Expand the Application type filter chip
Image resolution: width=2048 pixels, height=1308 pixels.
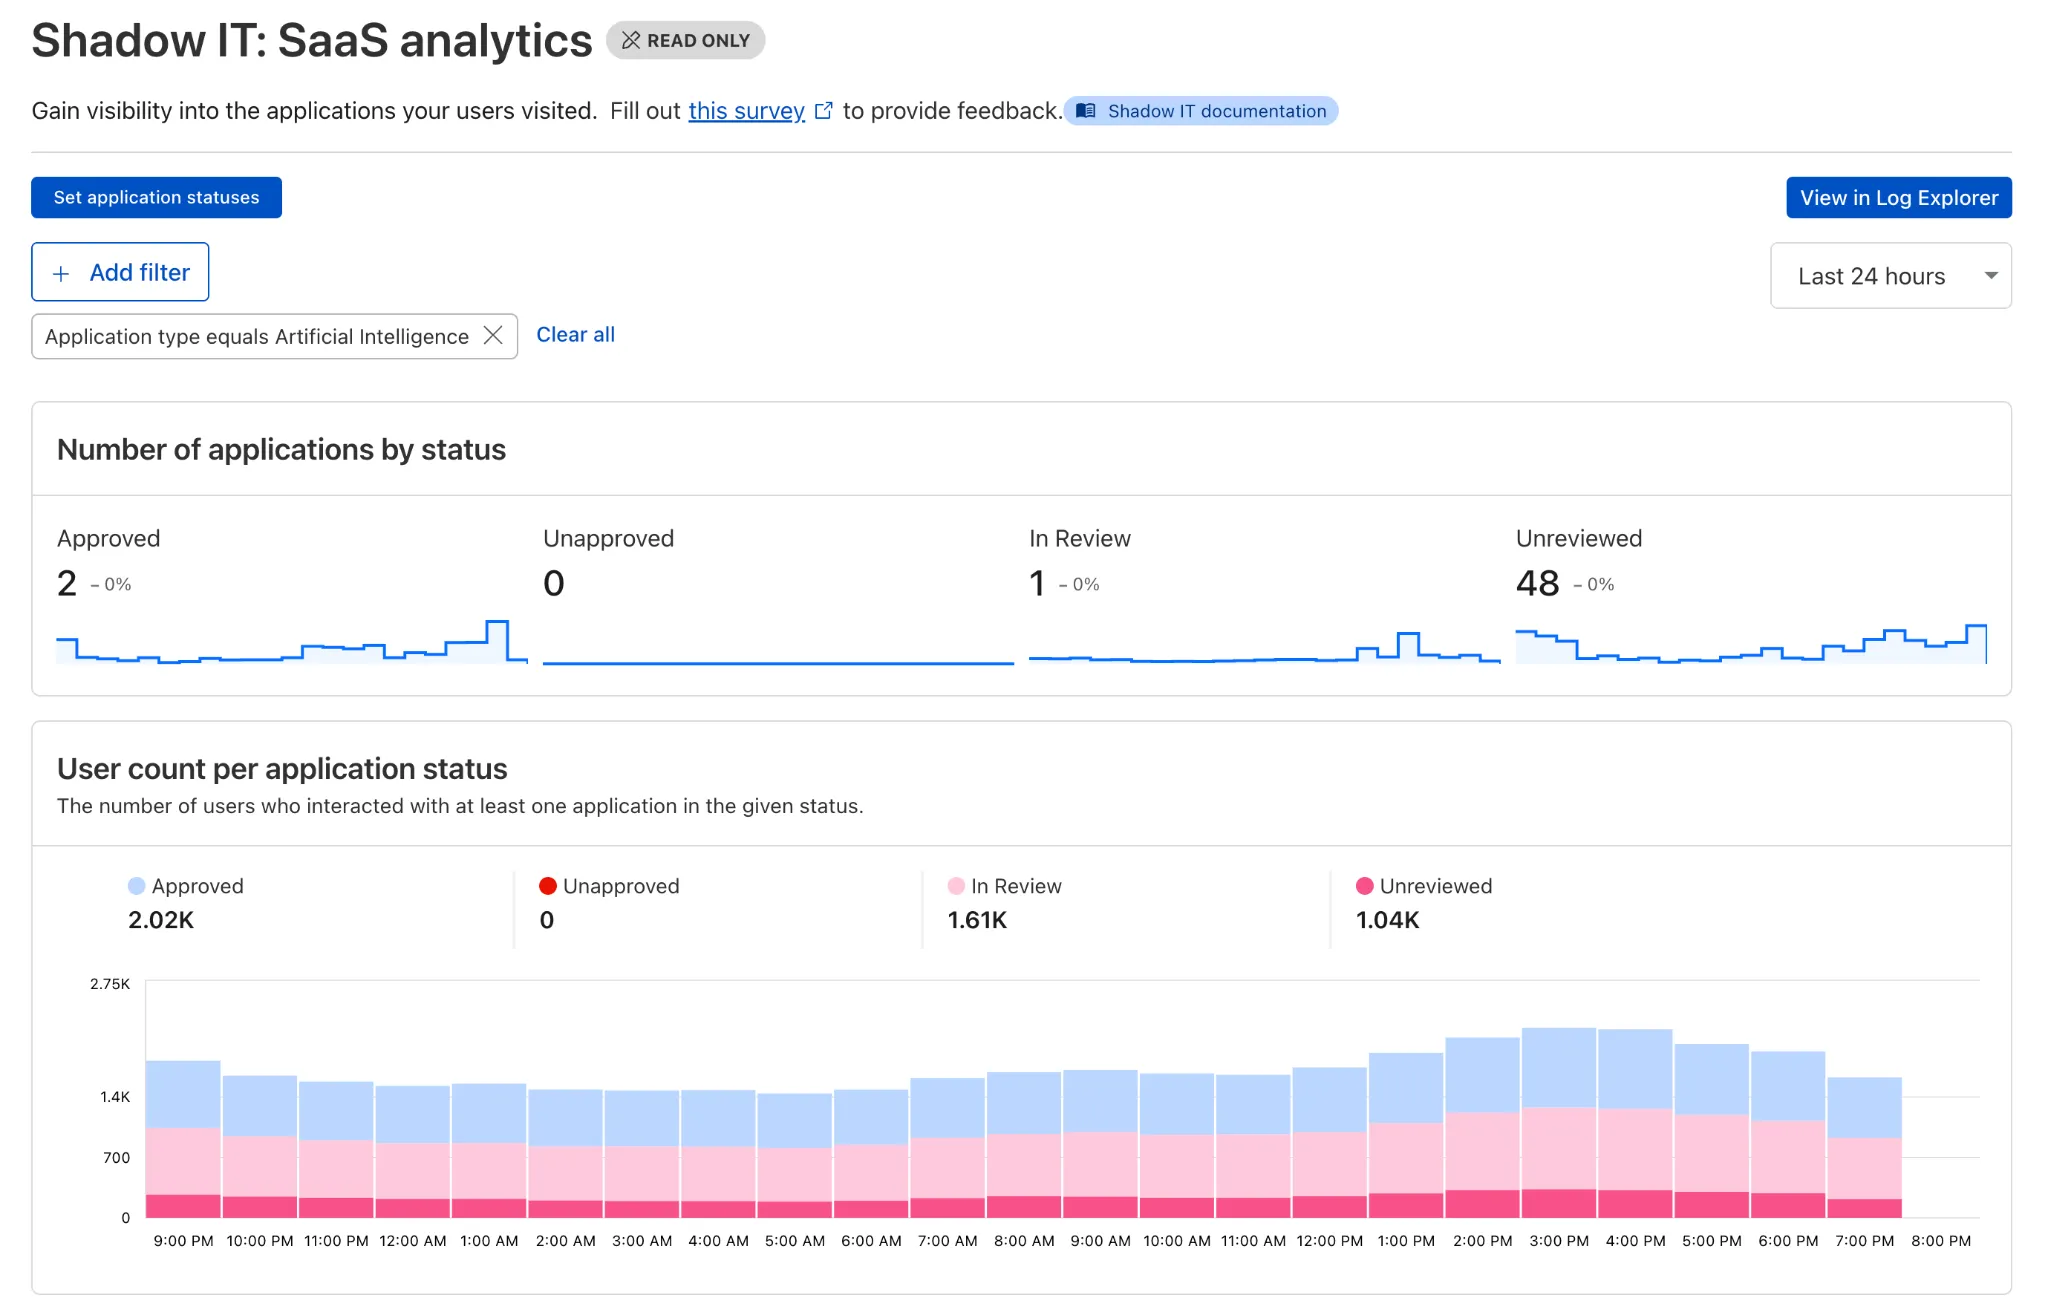(255, 336)
